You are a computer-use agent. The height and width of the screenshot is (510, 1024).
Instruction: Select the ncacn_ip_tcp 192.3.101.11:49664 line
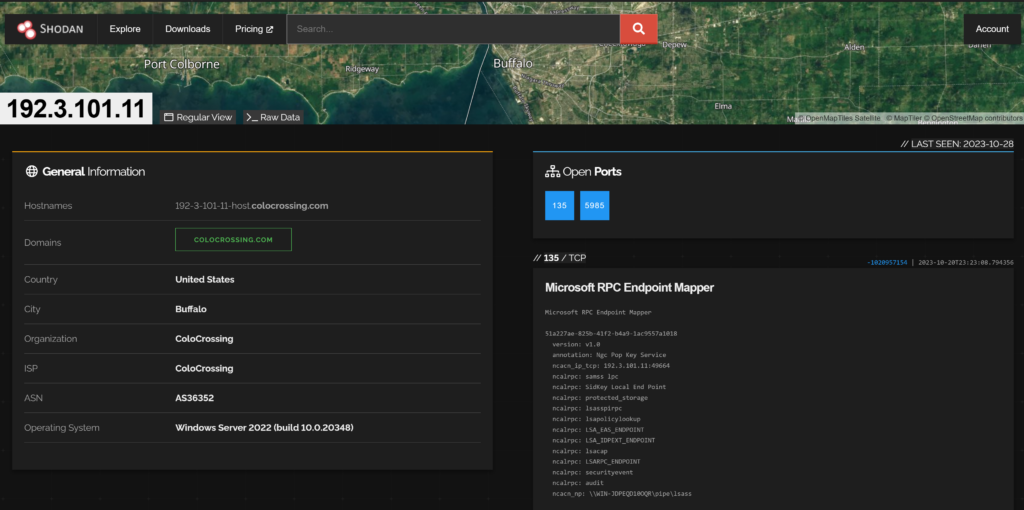(x=611, y=366)
